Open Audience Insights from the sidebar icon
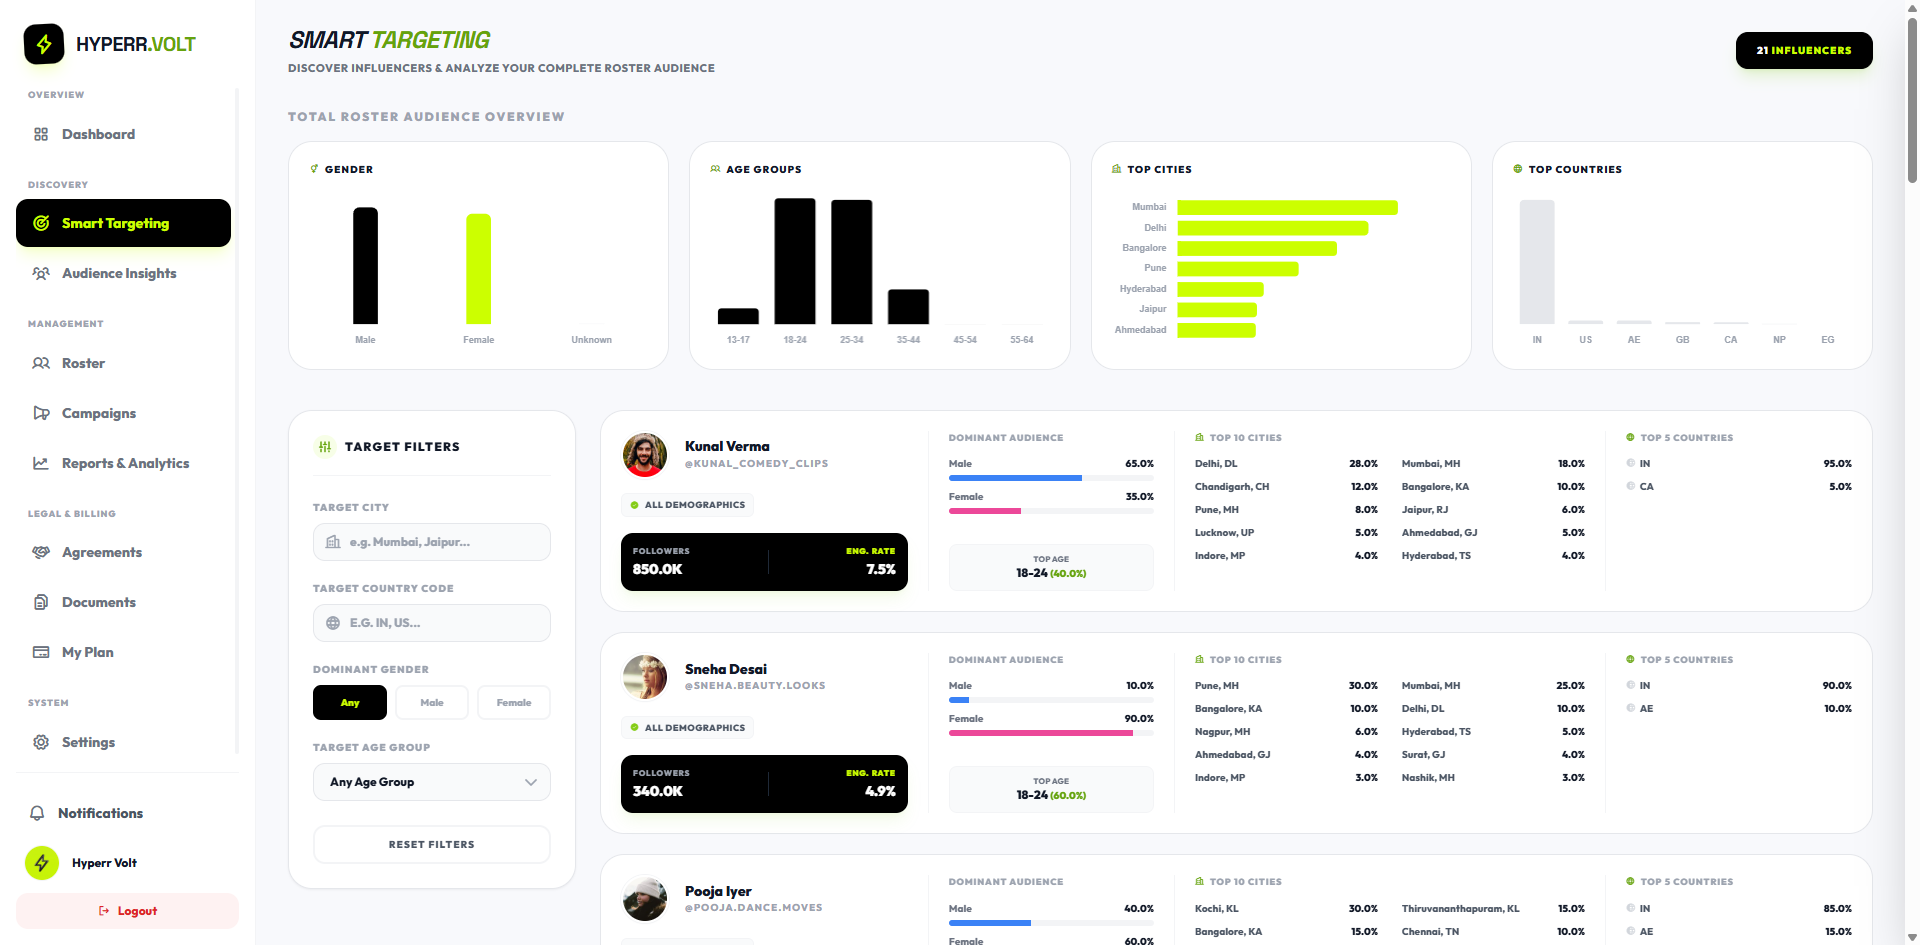 40,273
